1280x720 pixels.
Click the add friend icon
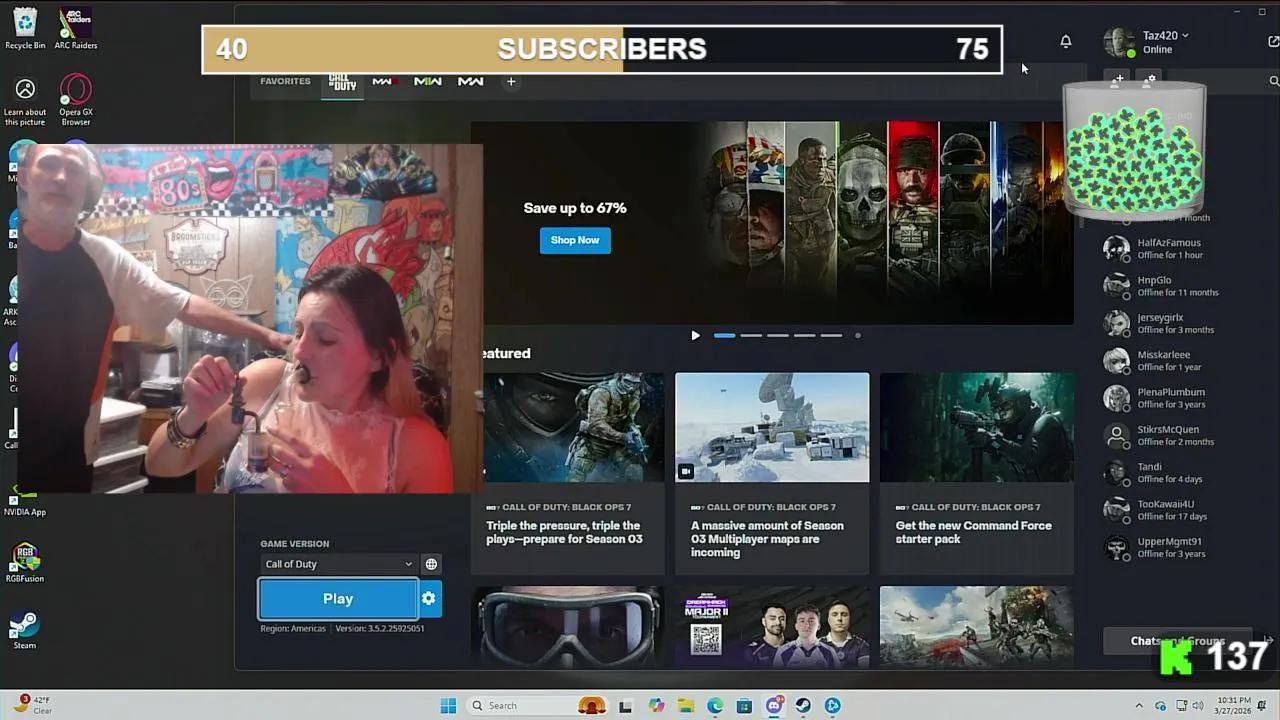(x=1119, y=79)
